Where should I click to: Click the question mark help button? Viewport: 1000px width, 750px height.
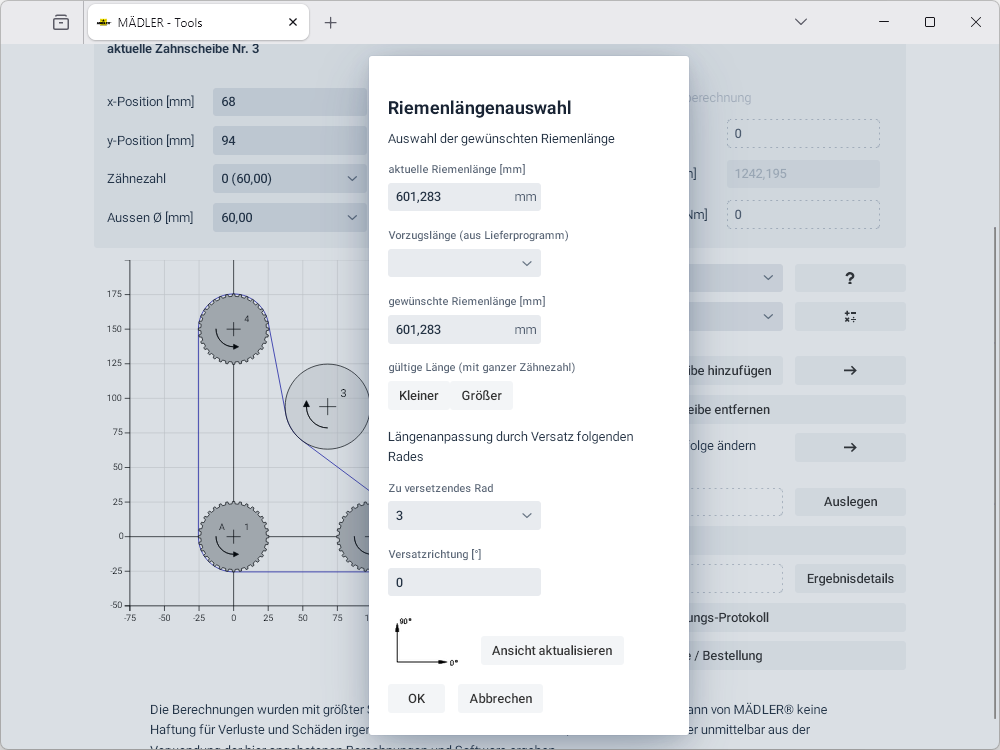tap(849, 278)
